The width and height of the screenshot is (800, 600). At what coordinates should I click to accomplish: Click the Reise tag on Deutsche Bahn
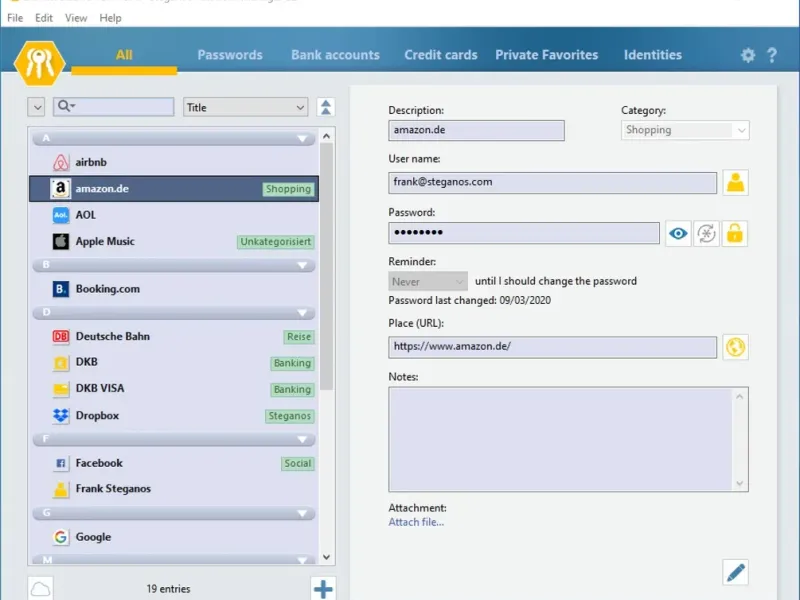pyautogui.click(x=298, y=337)
